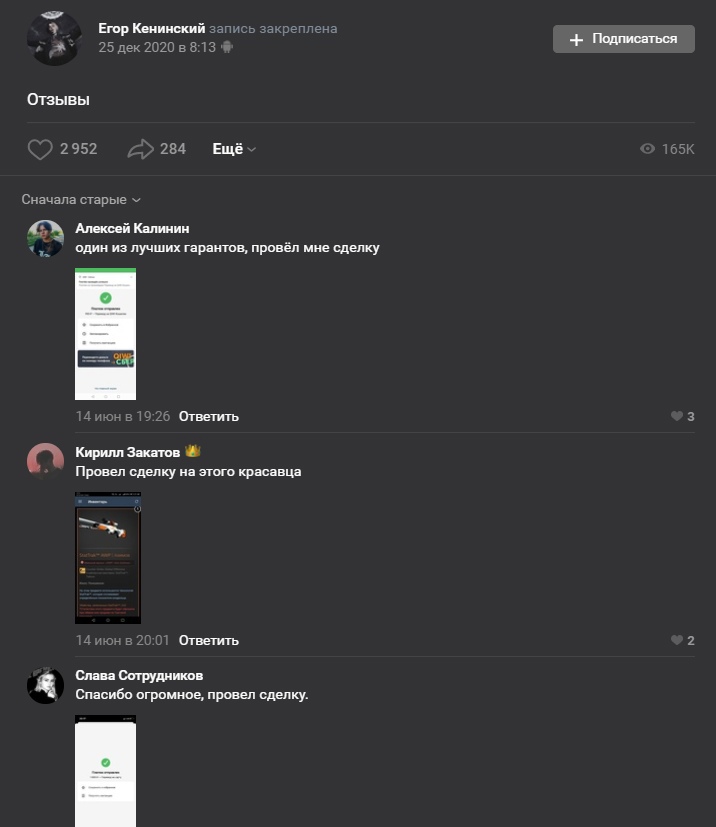Image resolution: width=716 pixels, height=827 pixels.
Task: Like Алексей Калинин's comment heart
Action: coord(676,416)
